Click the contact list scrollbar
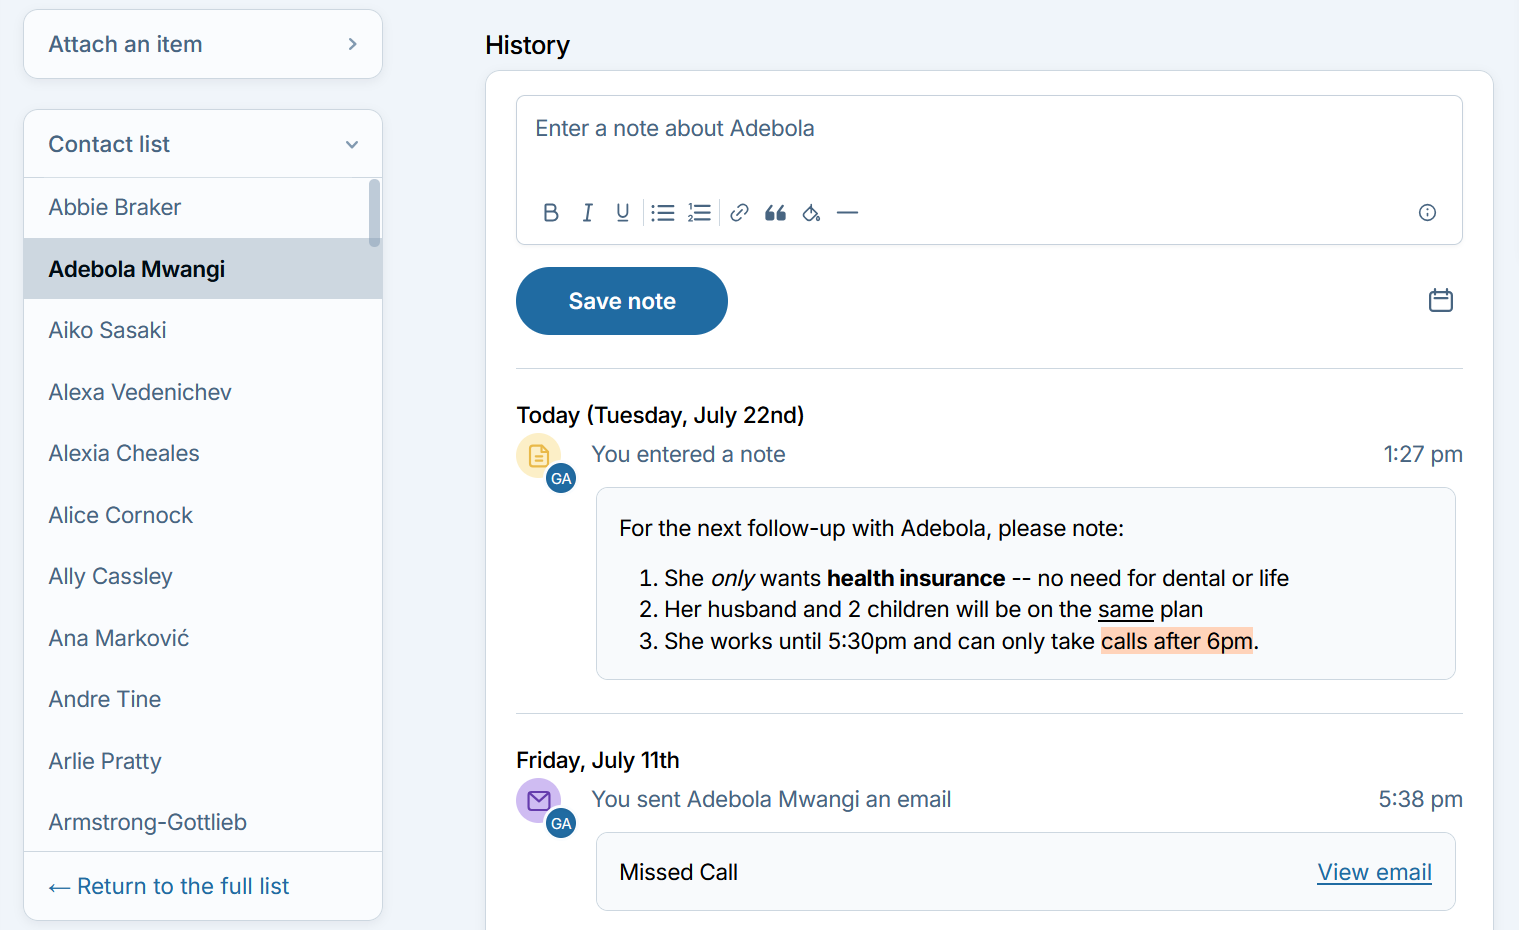Viewport: 1519px width, 930px height. pos(375,212)
